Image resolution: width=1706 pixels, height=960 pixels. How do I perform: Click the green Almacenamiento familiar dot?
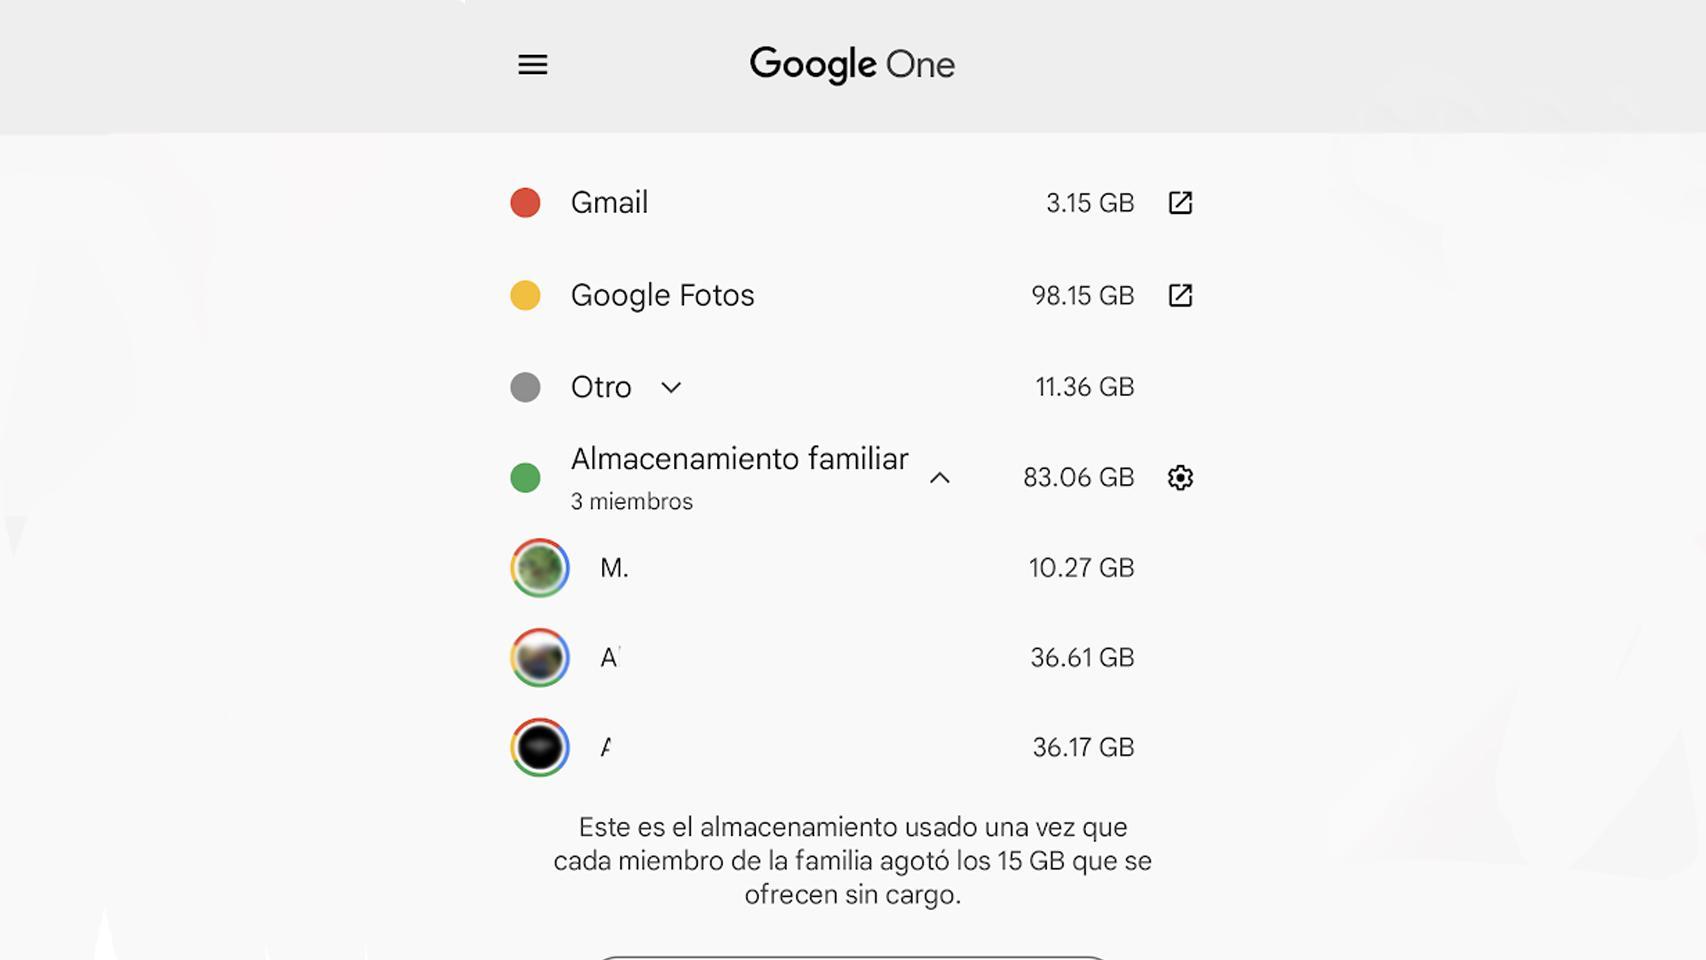525,478
